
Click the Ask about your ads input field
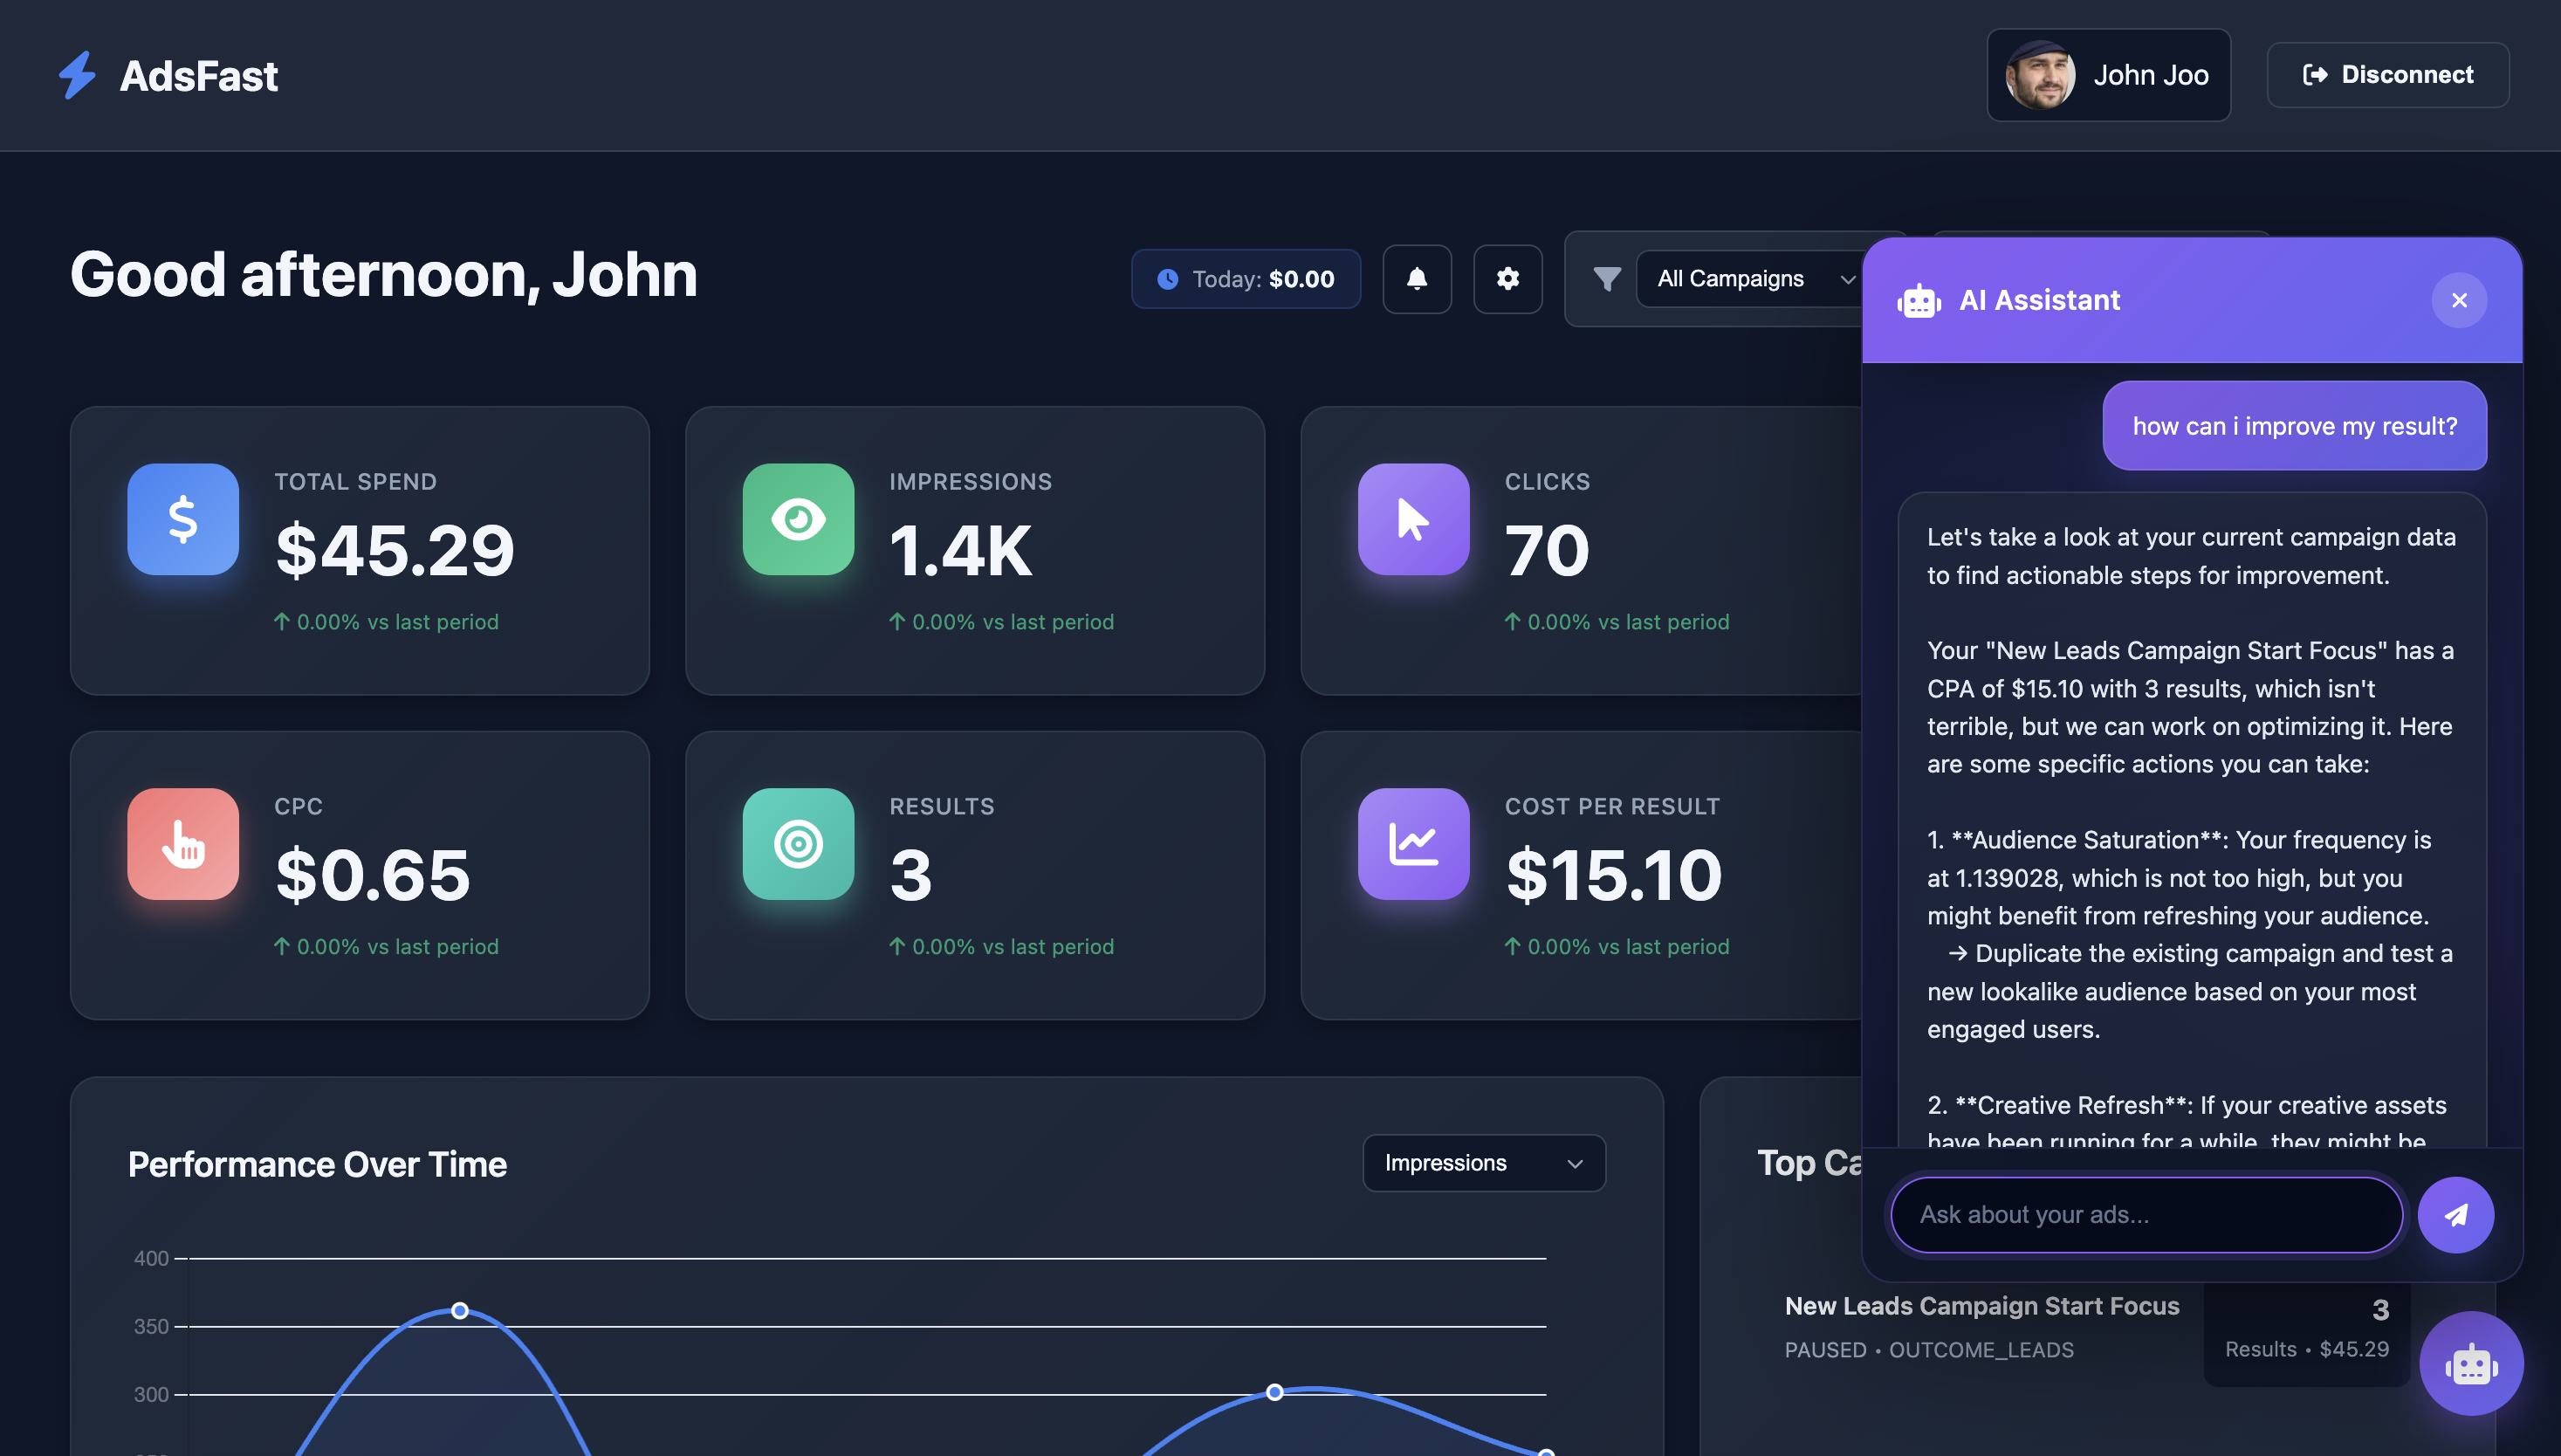click(2146, 1215)
